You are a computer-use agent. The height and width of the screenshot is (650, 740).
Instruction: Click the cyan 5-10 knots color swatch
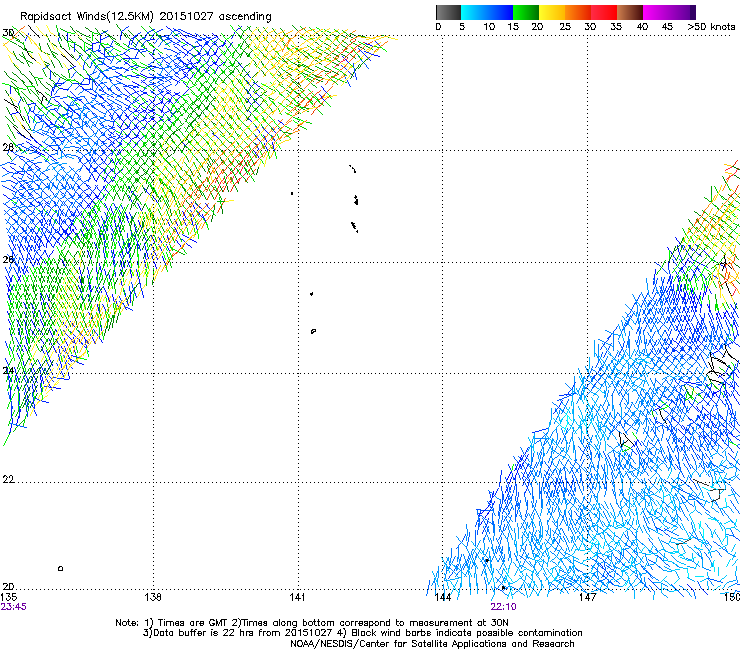[x=474, y=12]
